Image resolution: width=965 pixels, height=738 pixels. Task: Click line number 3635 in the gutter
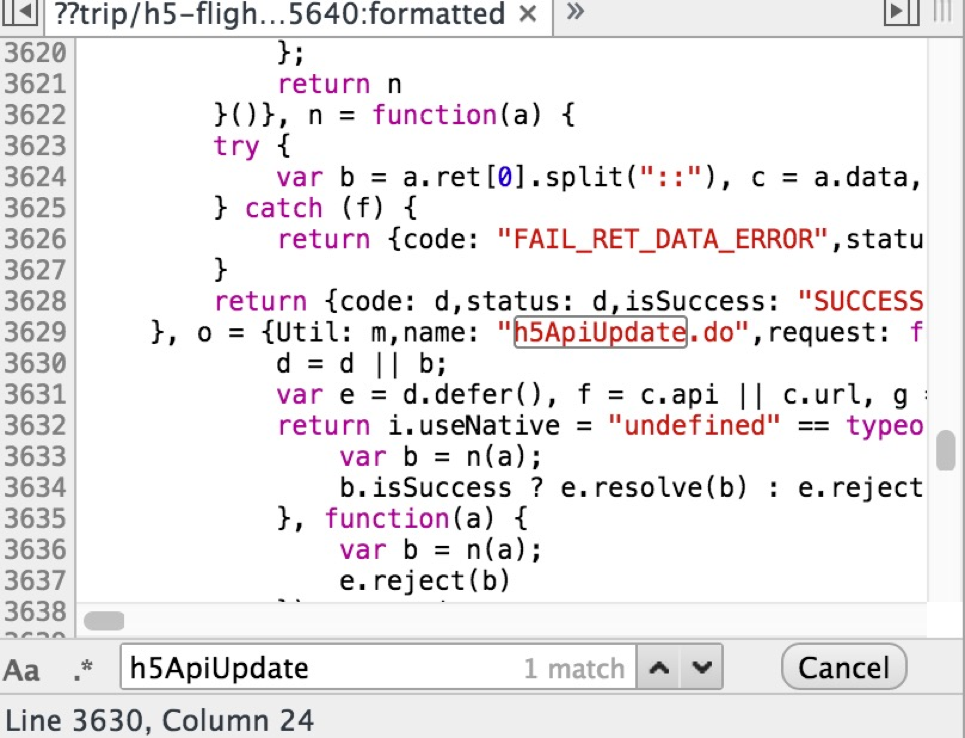36,518
